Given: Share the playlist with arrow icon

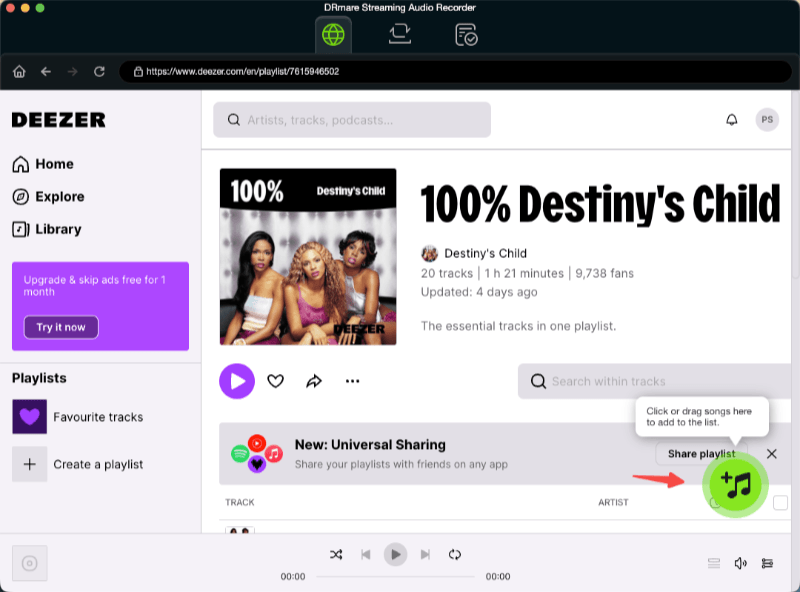Looking at the screenshot, I should pyautogui.click(x=314, y=381).
